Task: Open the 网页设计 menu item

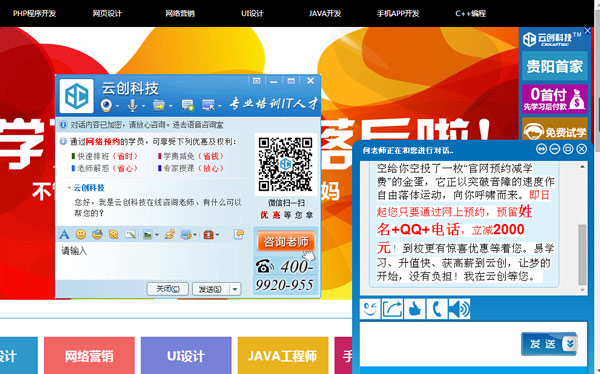Action: 107,13
